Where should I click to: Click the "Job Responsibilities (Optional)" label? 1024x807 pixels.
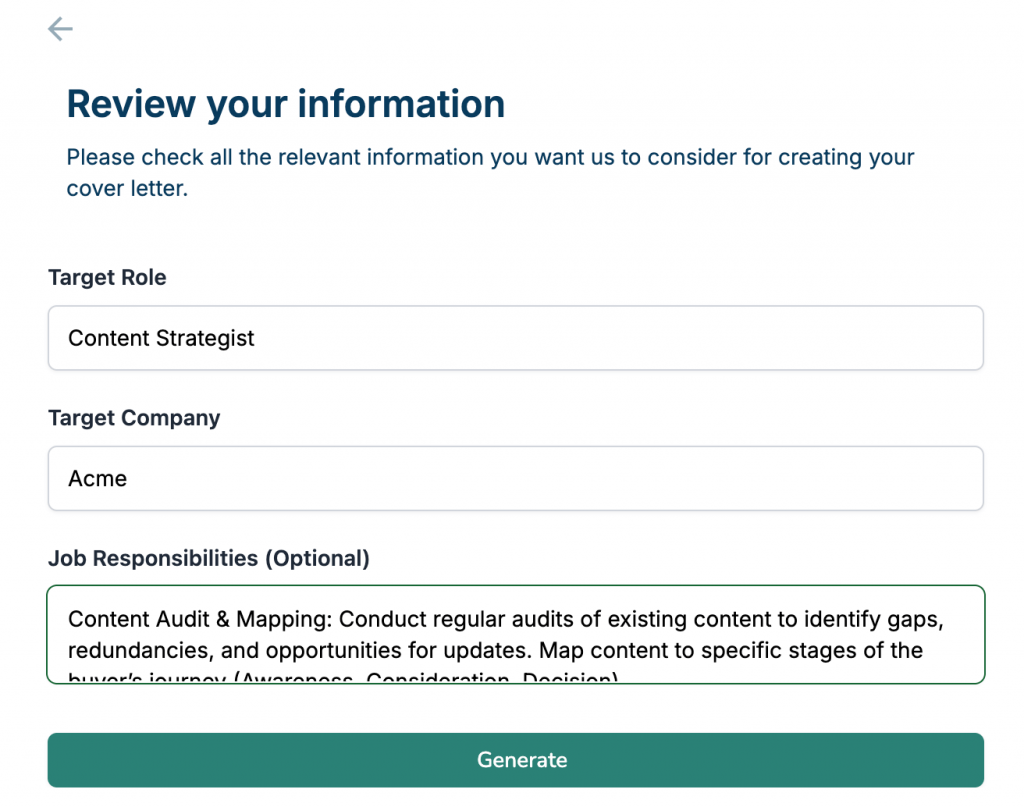208,558
